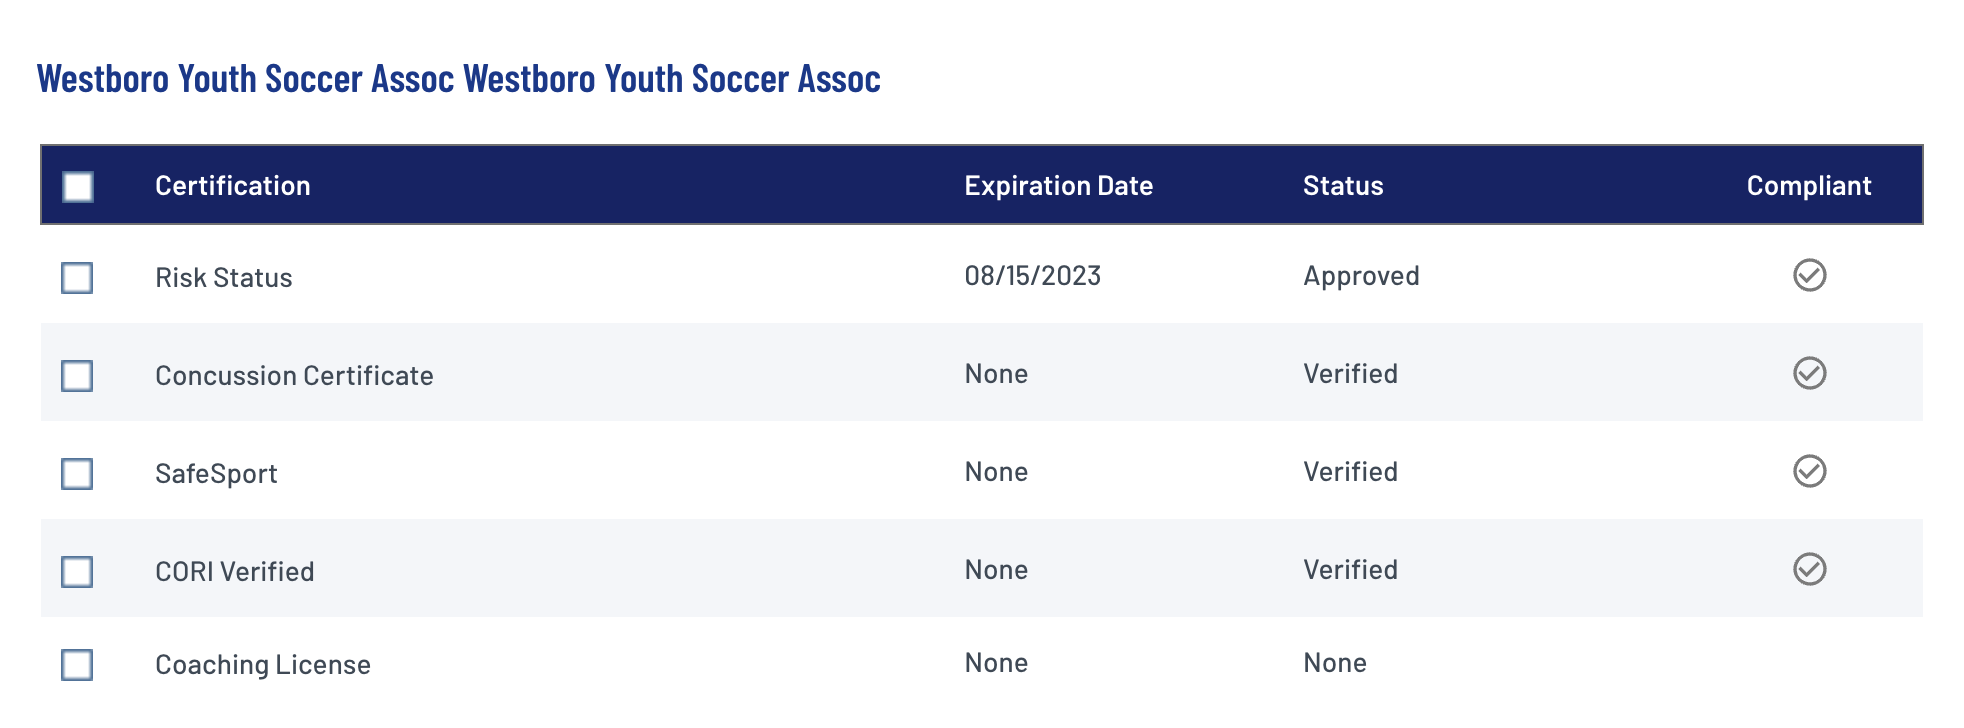Viewport: 1964px width, 728px height.
Task: Click the Compliant column header
Action: (1809, 186)
